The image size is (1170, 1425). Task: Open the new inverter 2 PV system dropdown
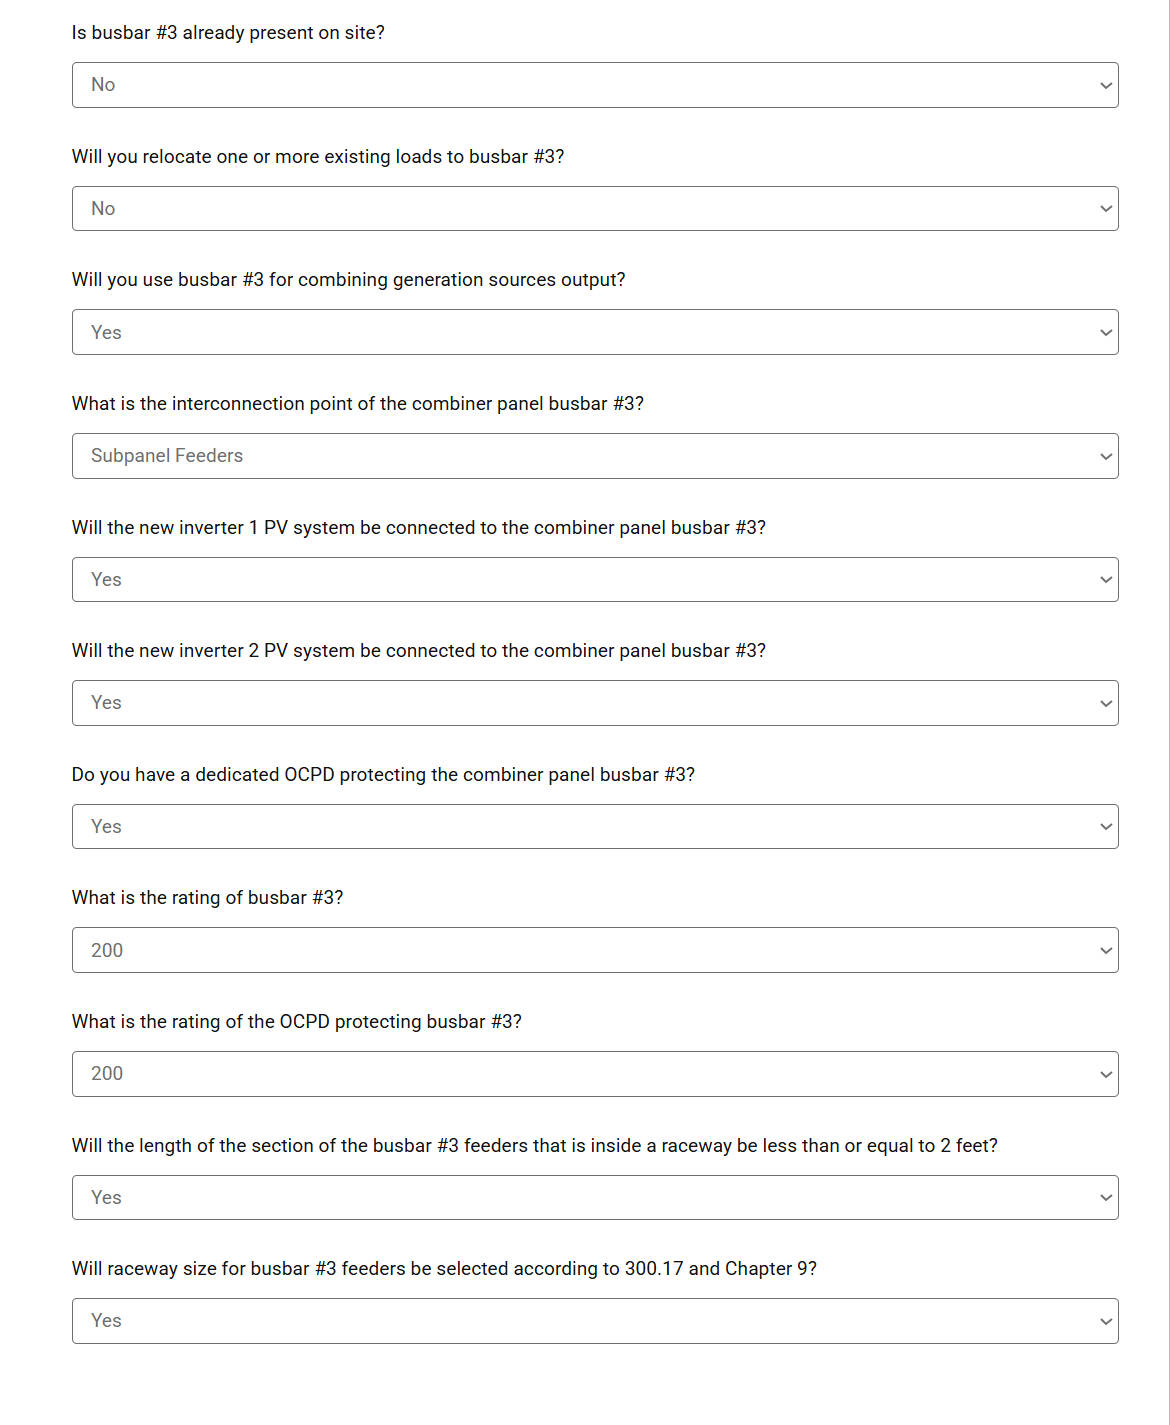595,703
